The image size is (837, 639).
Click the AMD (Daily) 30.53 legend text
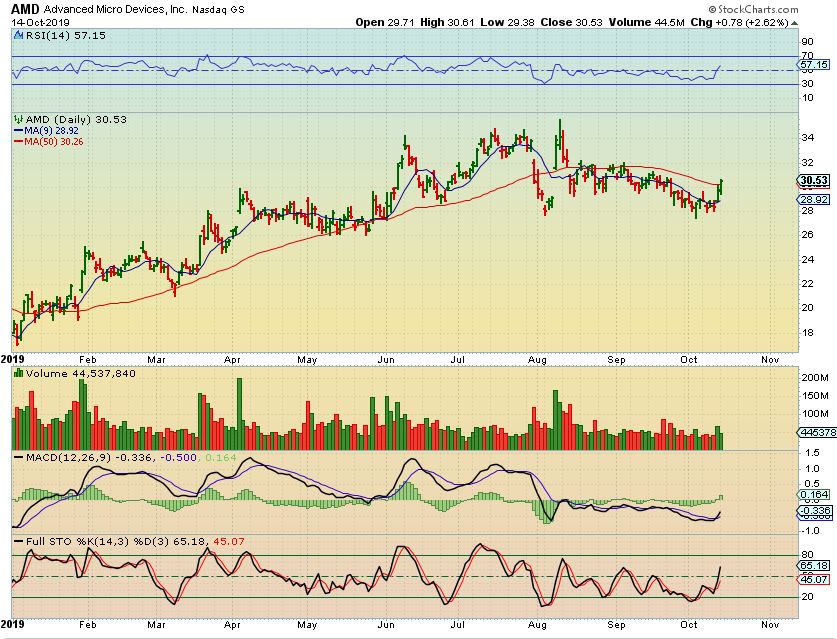coord(76,119)
